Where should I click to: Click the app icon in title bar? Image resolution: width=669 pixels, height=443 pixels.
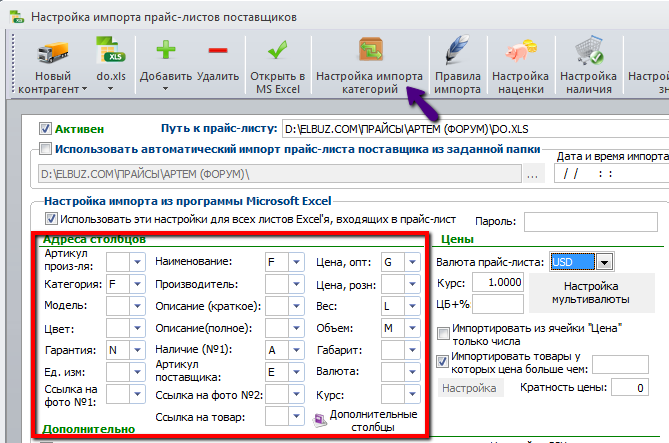coord(17,17)
